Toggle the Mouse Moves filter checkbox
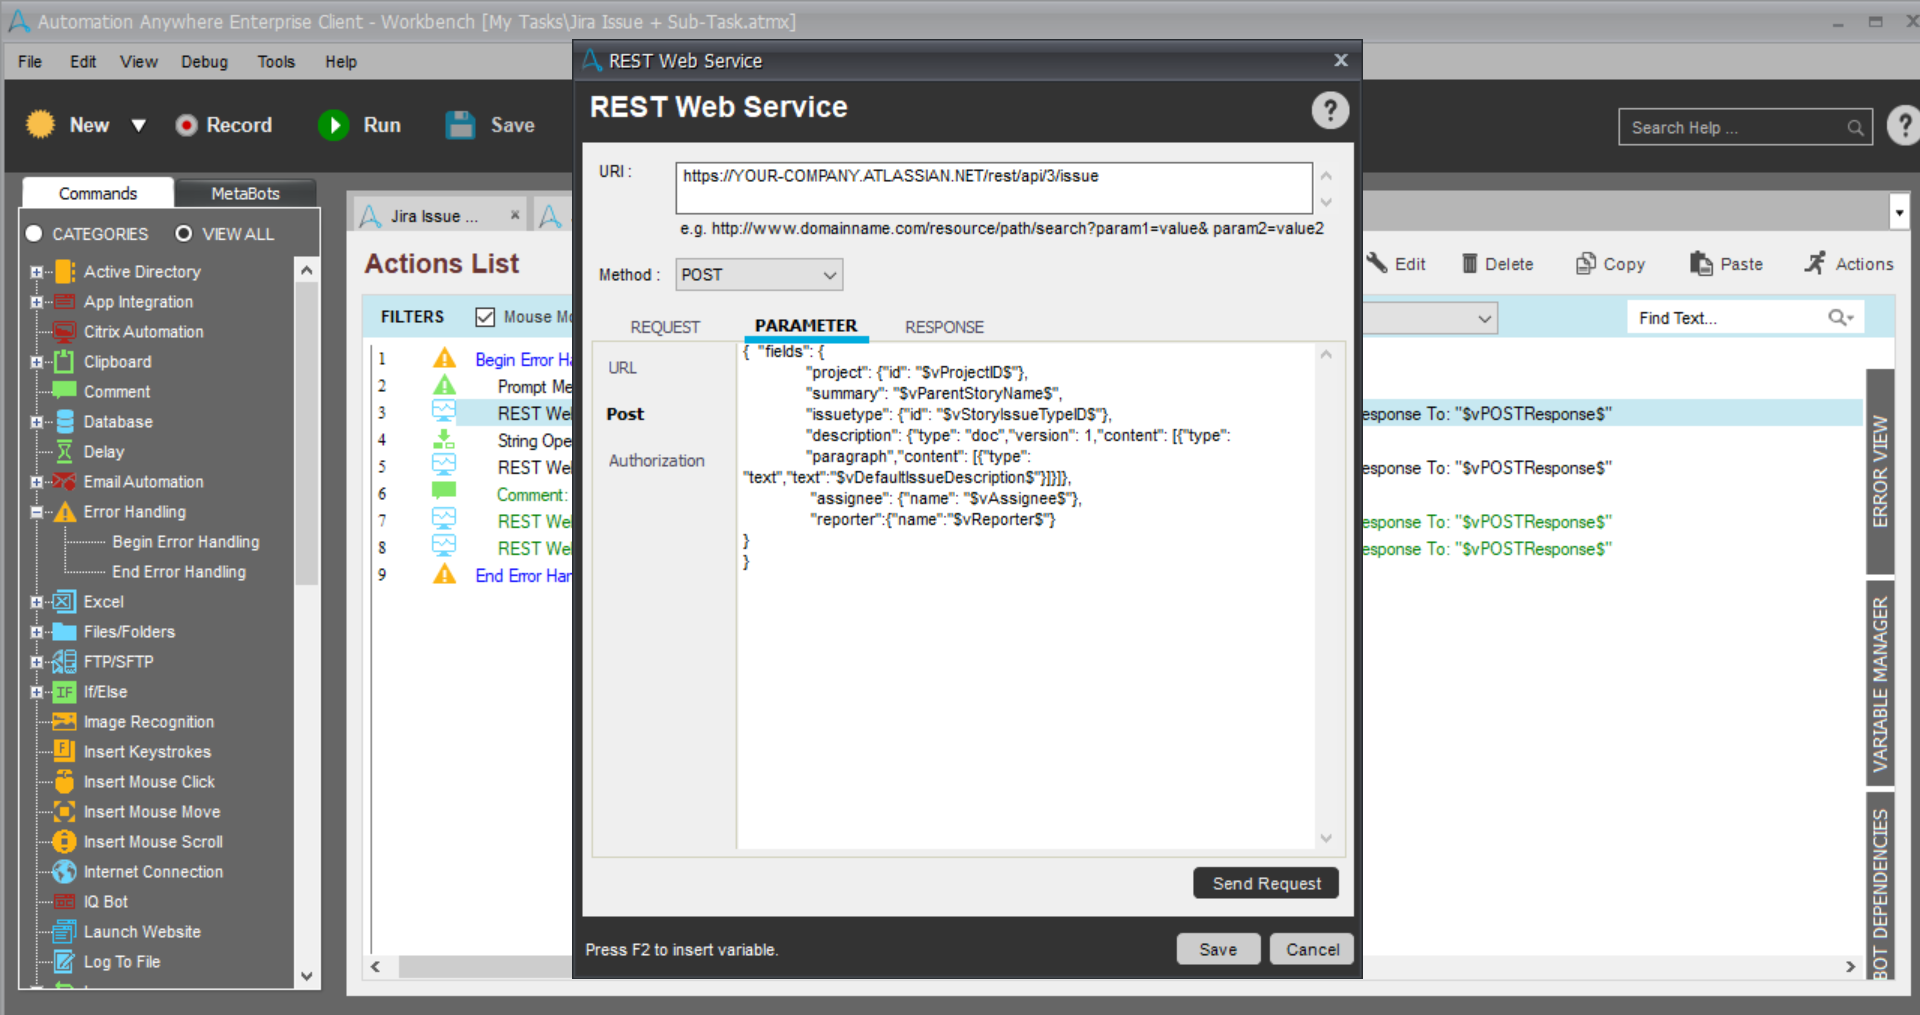 coord(485,317)
